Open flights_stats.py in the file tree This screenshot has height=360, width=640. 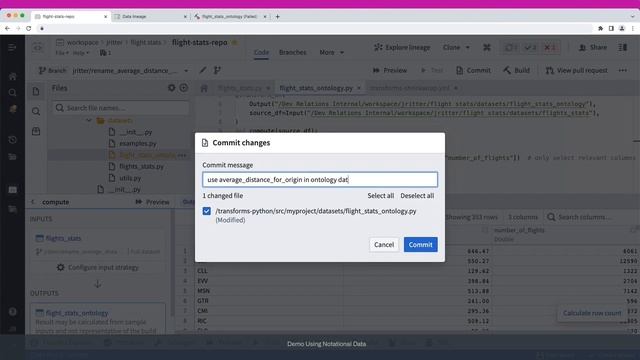pyautogui.click(x=141, y=166)
